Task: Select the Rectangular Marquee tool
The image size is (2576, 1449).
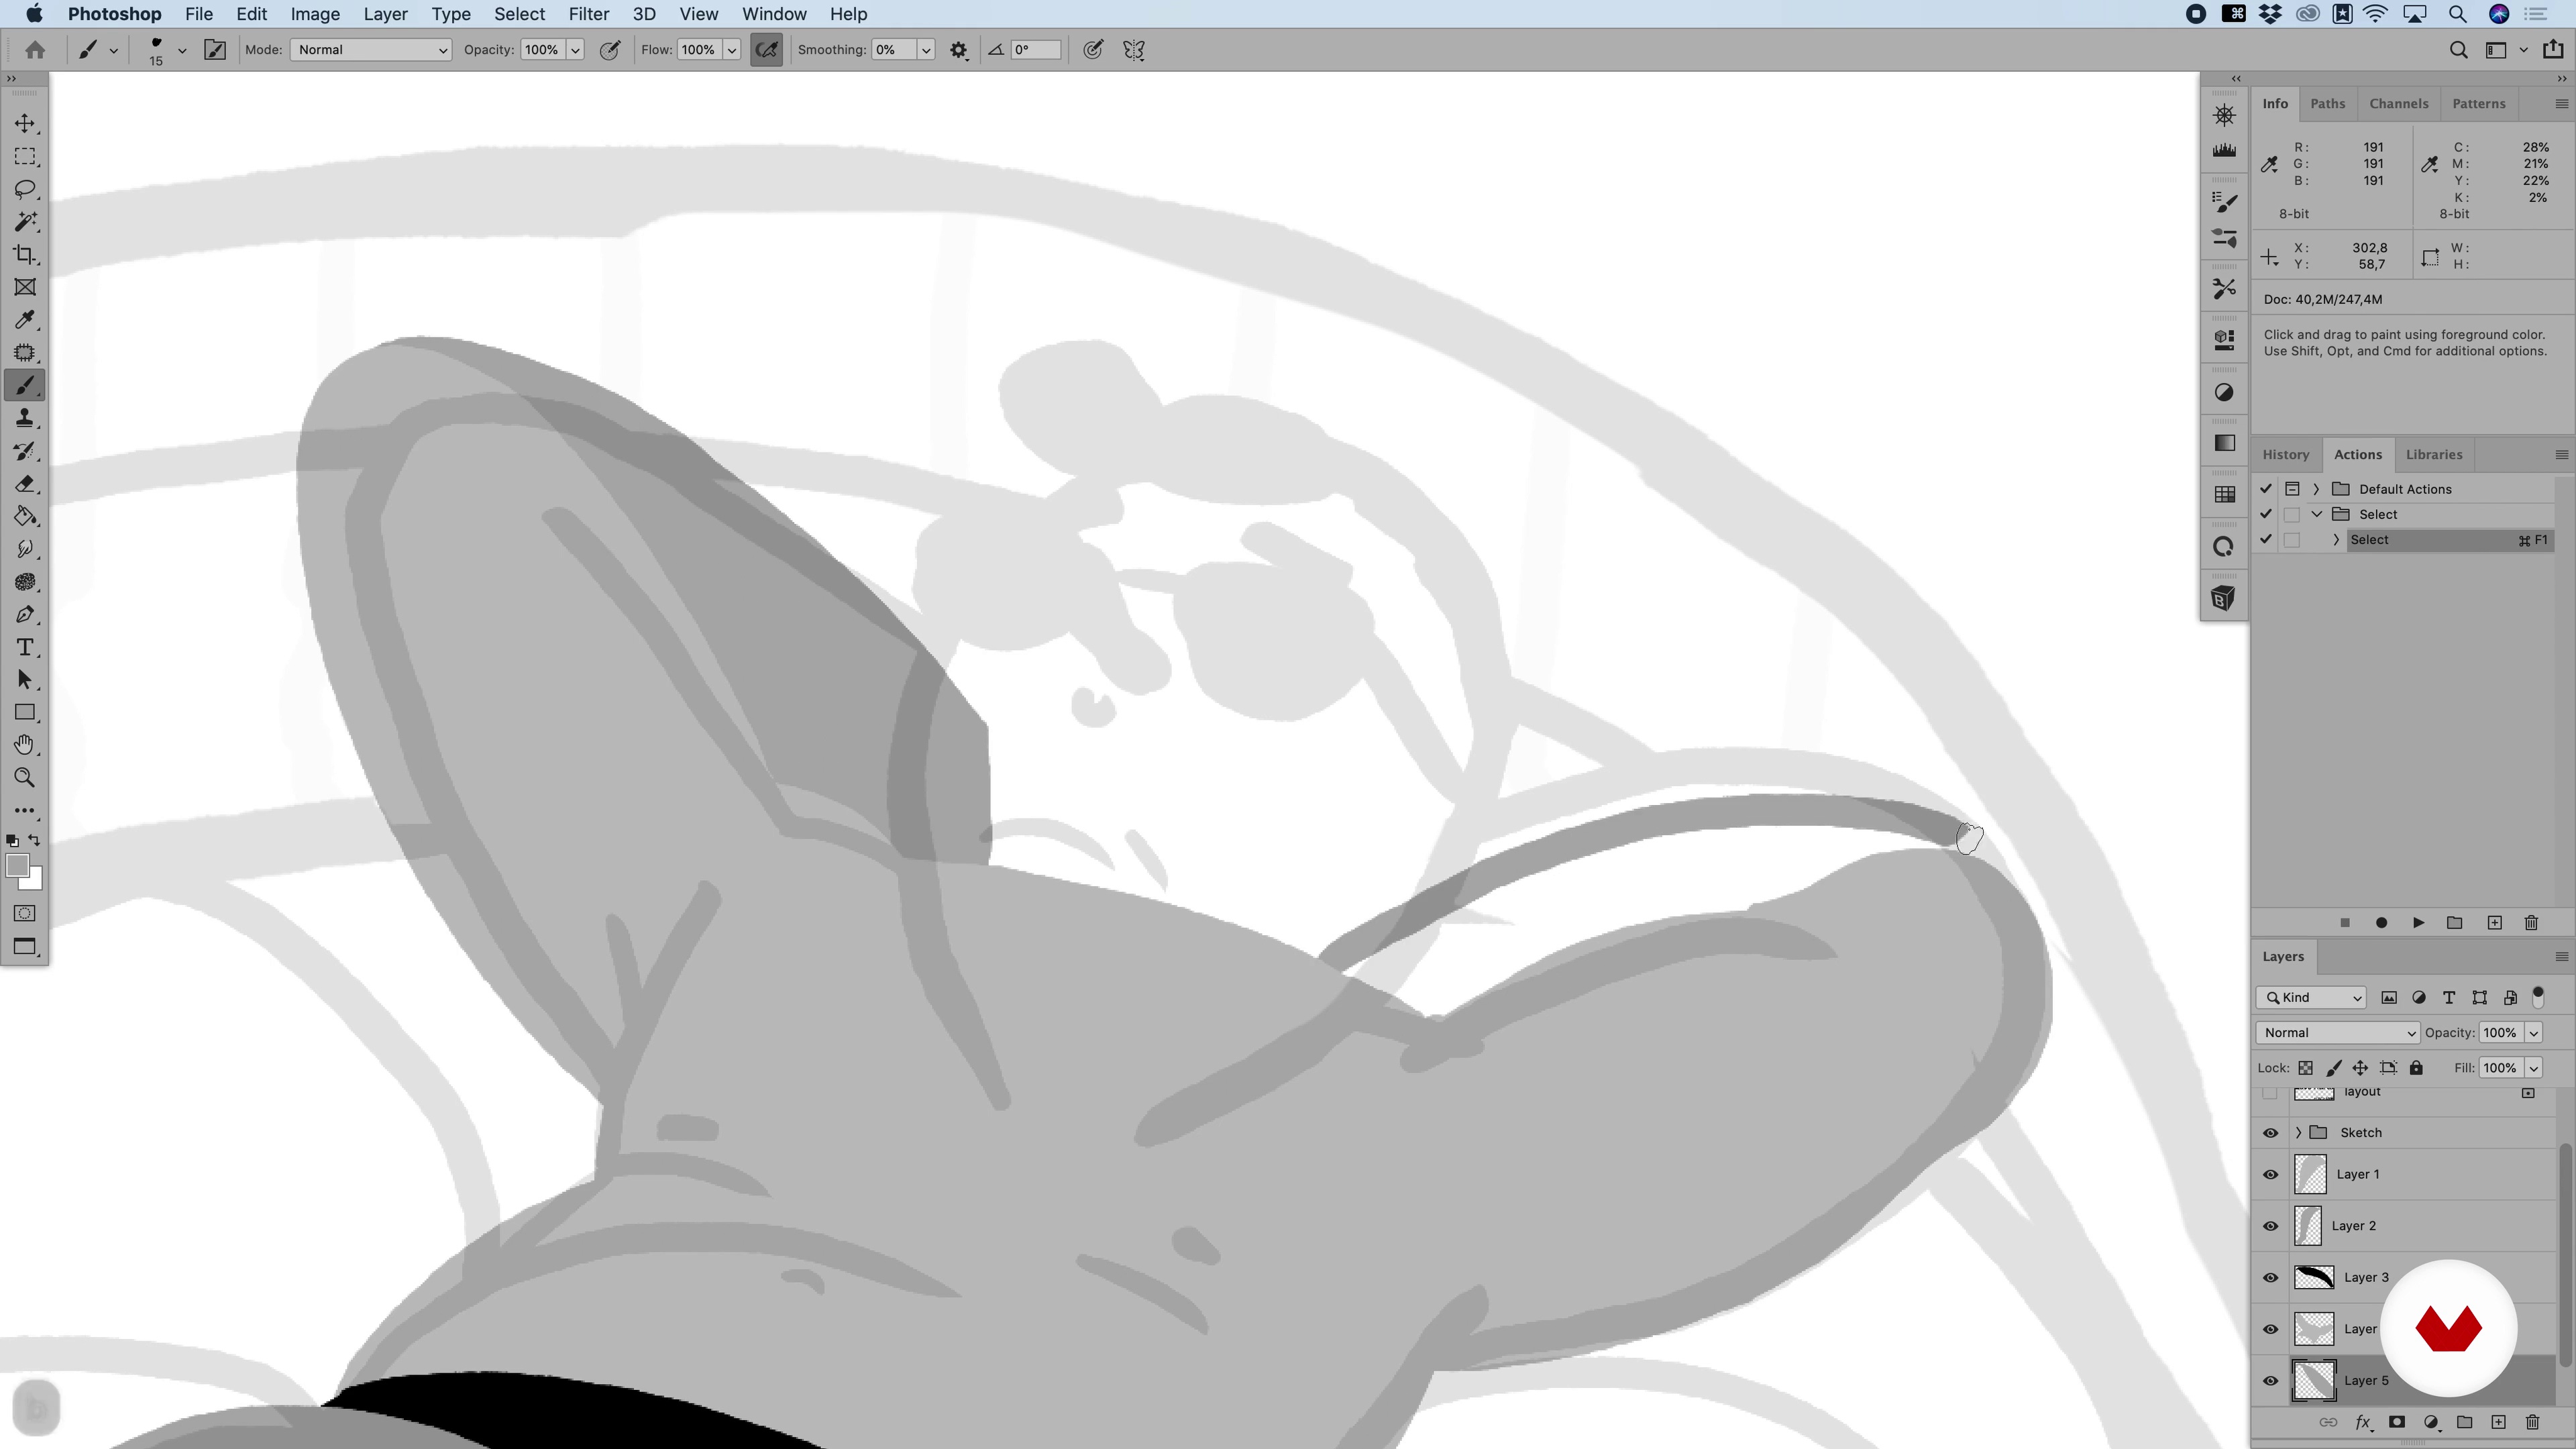Action: click(x=25, y=156)
